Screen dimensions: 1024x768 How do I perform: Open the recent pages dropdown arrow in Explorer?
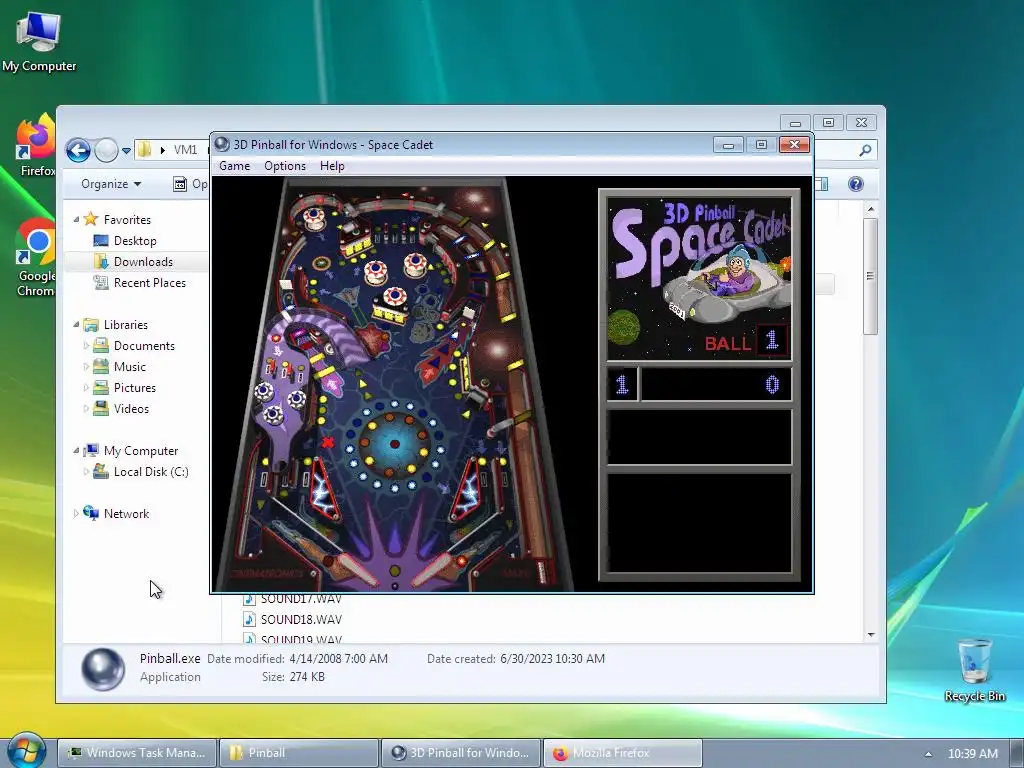pyautogui.click(x=126, y=151)
